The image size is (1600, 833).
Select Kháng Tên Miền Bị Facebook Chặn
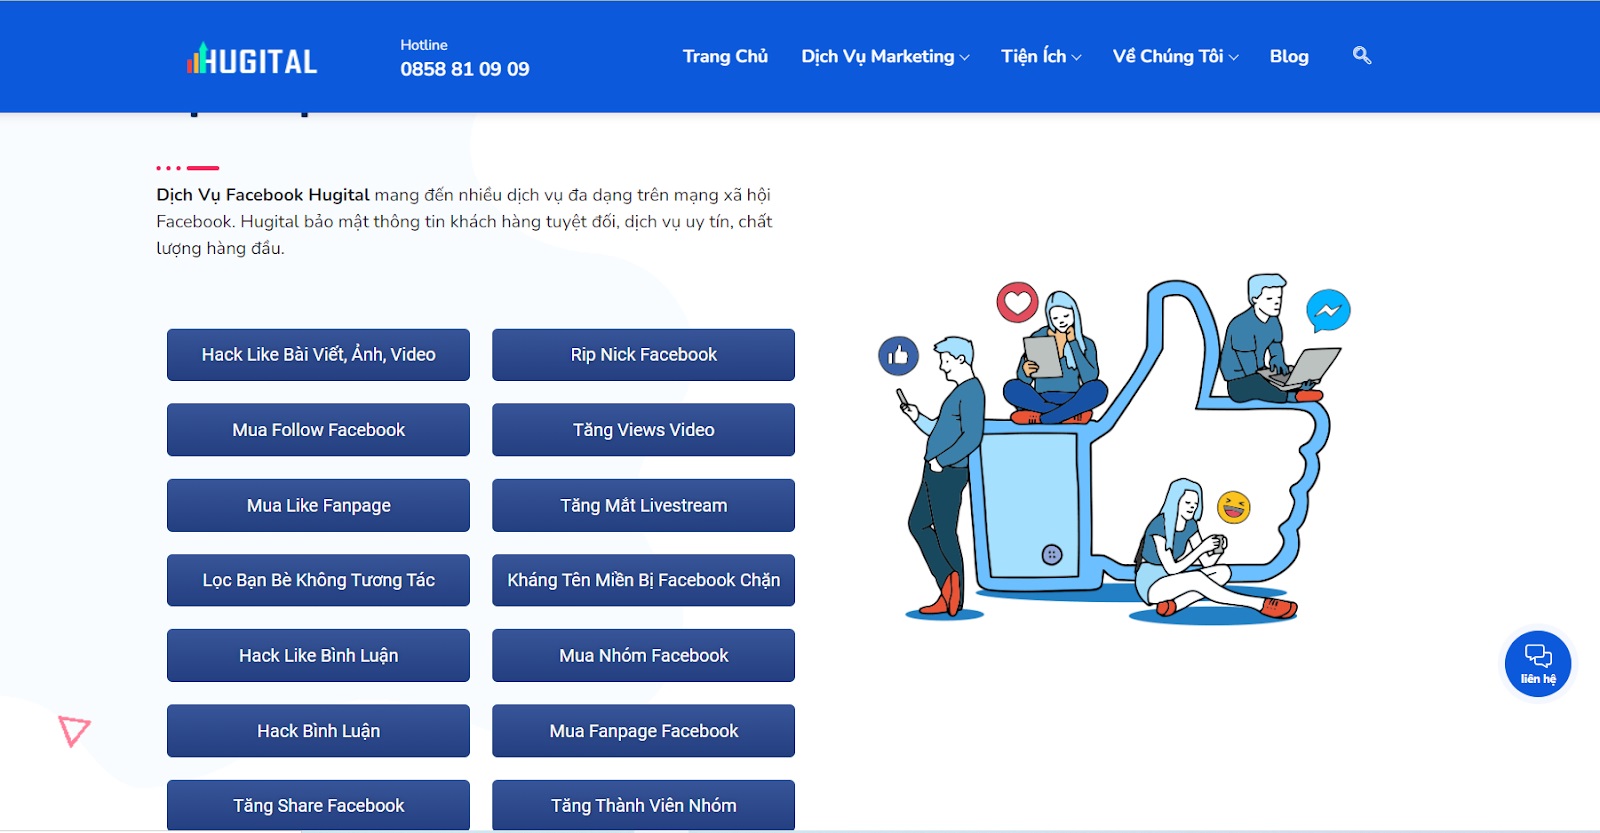pyautogui.click(x=643, y=580)
